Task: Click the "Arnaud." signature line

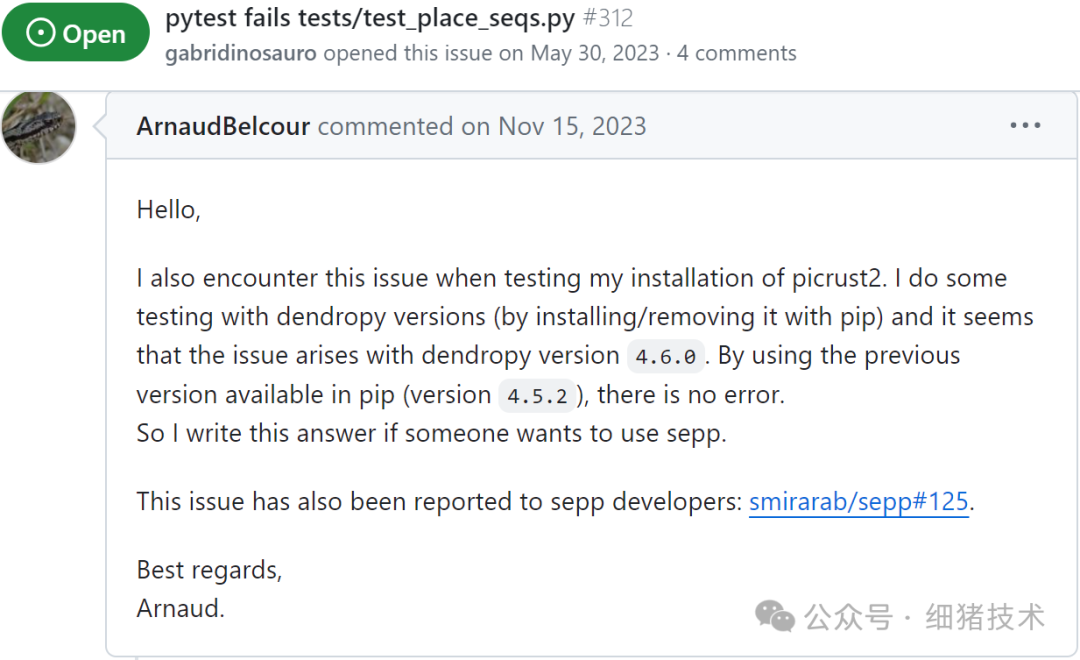Action: click(x=180, y=608)
